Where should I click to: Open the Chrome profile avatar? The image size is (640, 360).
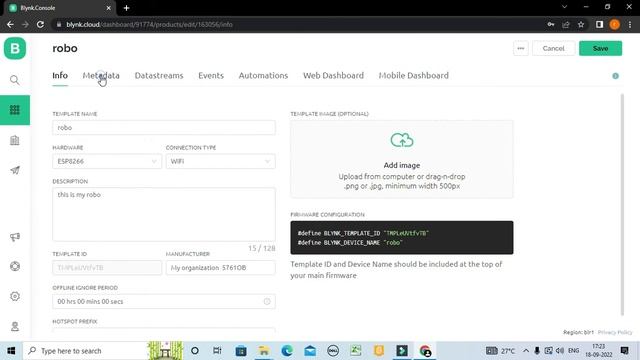(x=615, y=24)
